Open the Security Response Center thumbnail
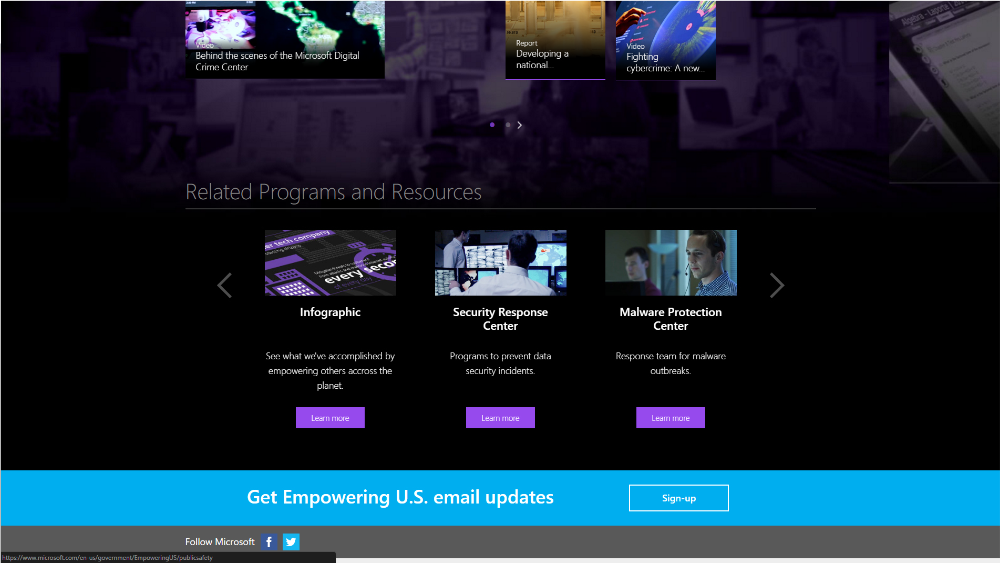 click(501, 263)
